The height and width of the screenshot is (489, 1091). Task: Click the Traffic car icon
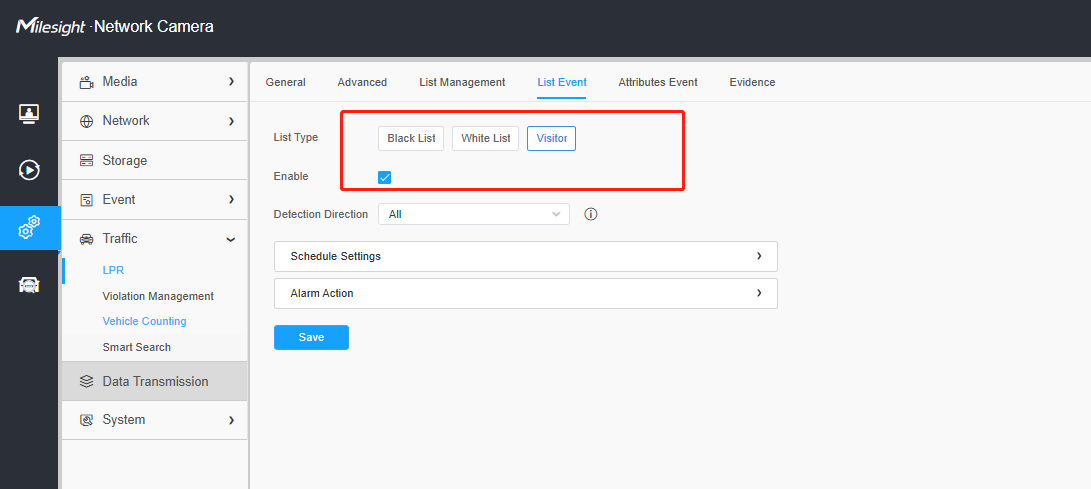(x=86, y=239)
